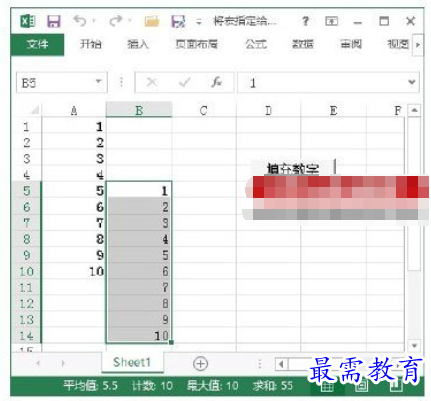Save workbook with the floppy disk icon
Image resolution: width=431 pixels, height=401 pixels.
[53, 22]
